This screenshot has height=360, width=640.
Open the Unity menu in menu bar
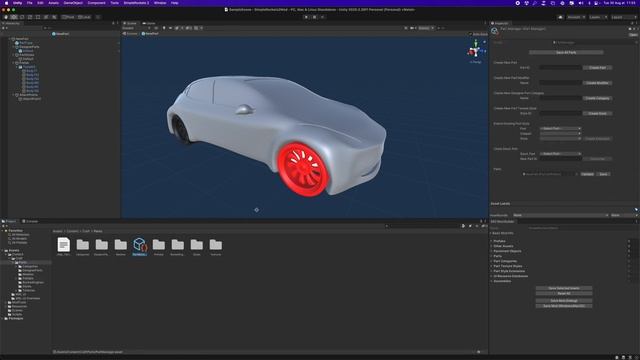(x=18, y=3)
